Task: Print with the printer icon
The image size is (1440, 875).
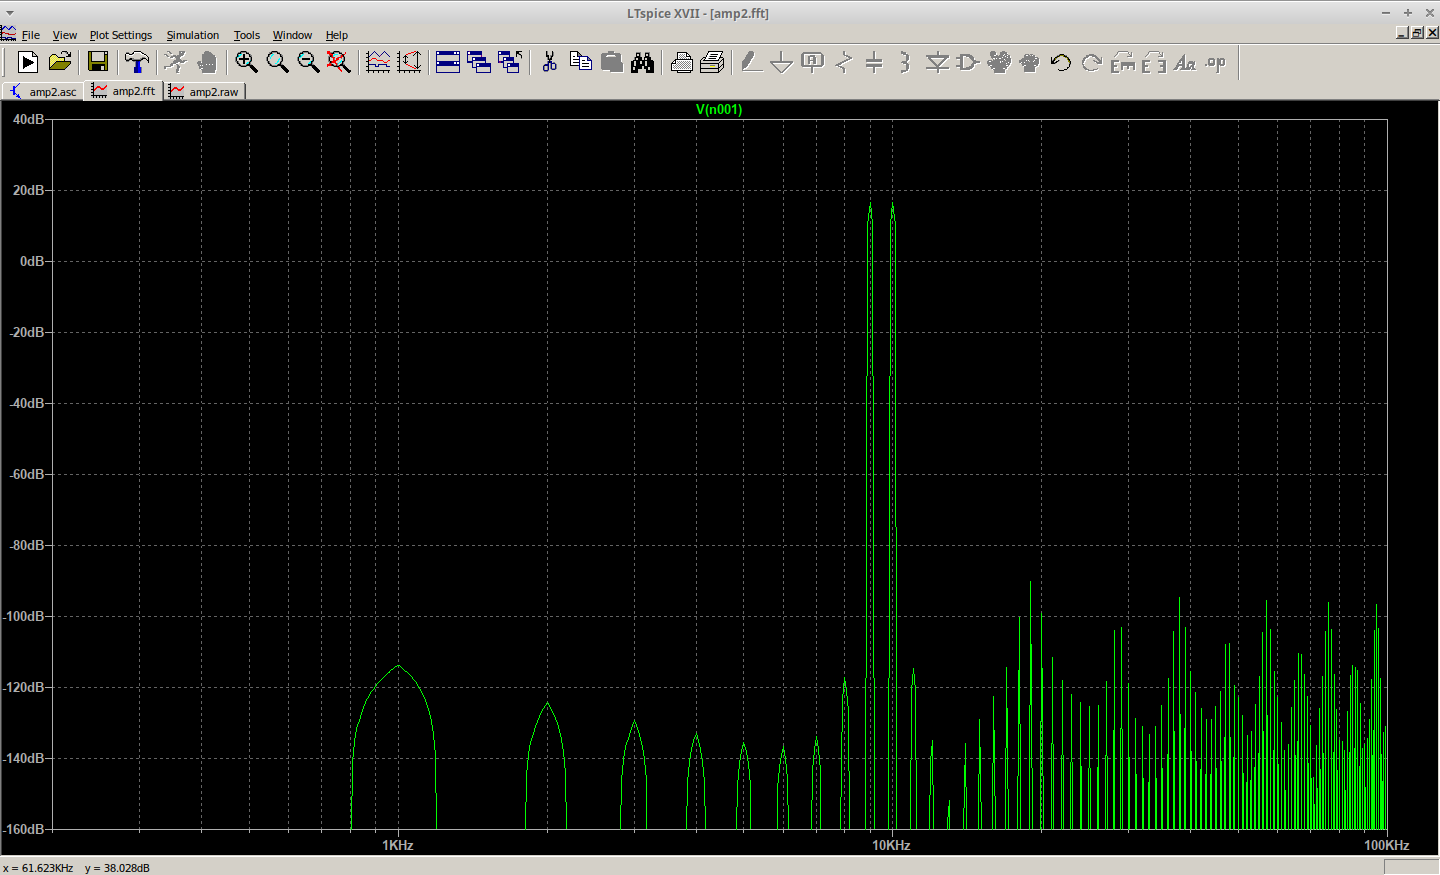Action: tap(681, 62)
